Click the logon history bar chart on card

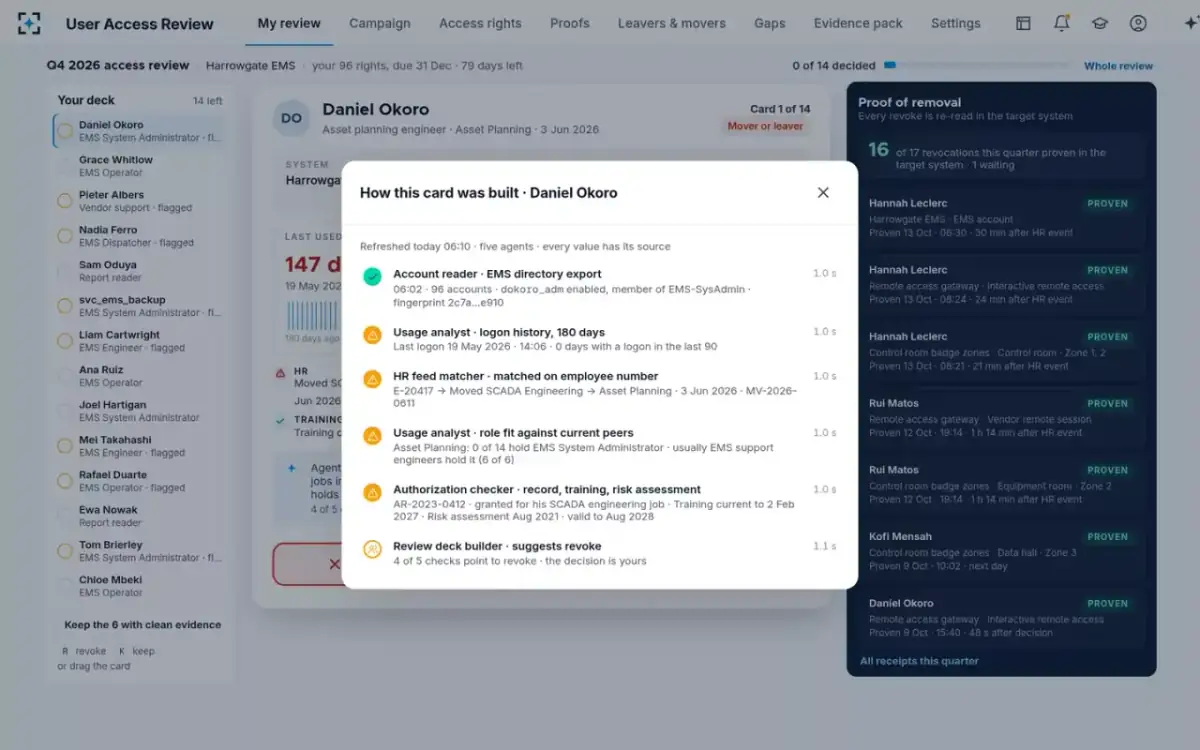point(314,316)
